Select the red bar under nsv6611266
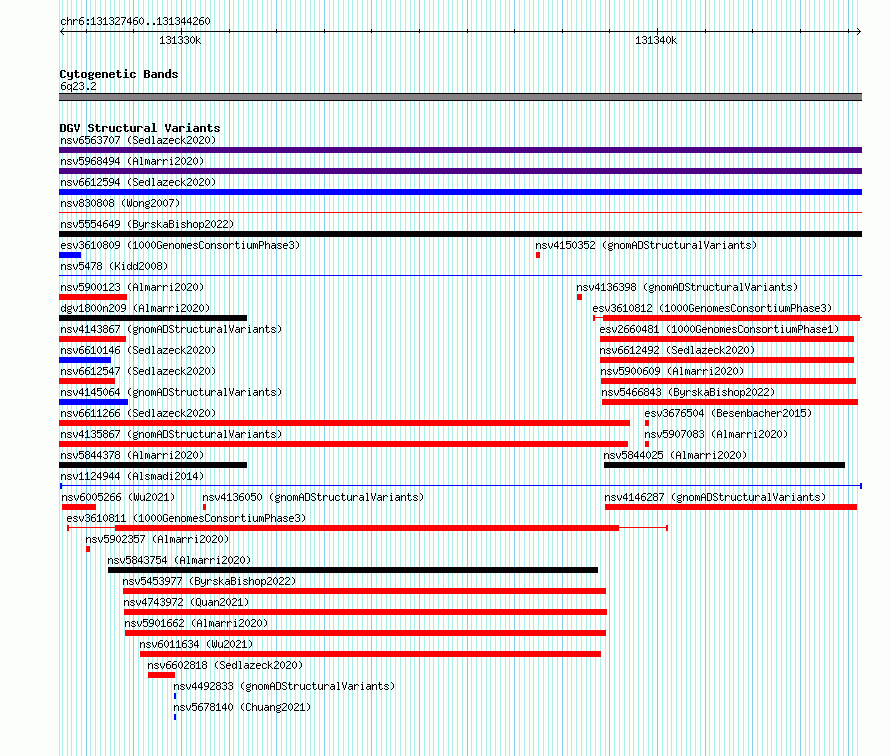This screenshot has height=756, width=890. click(x=345, y=423)
